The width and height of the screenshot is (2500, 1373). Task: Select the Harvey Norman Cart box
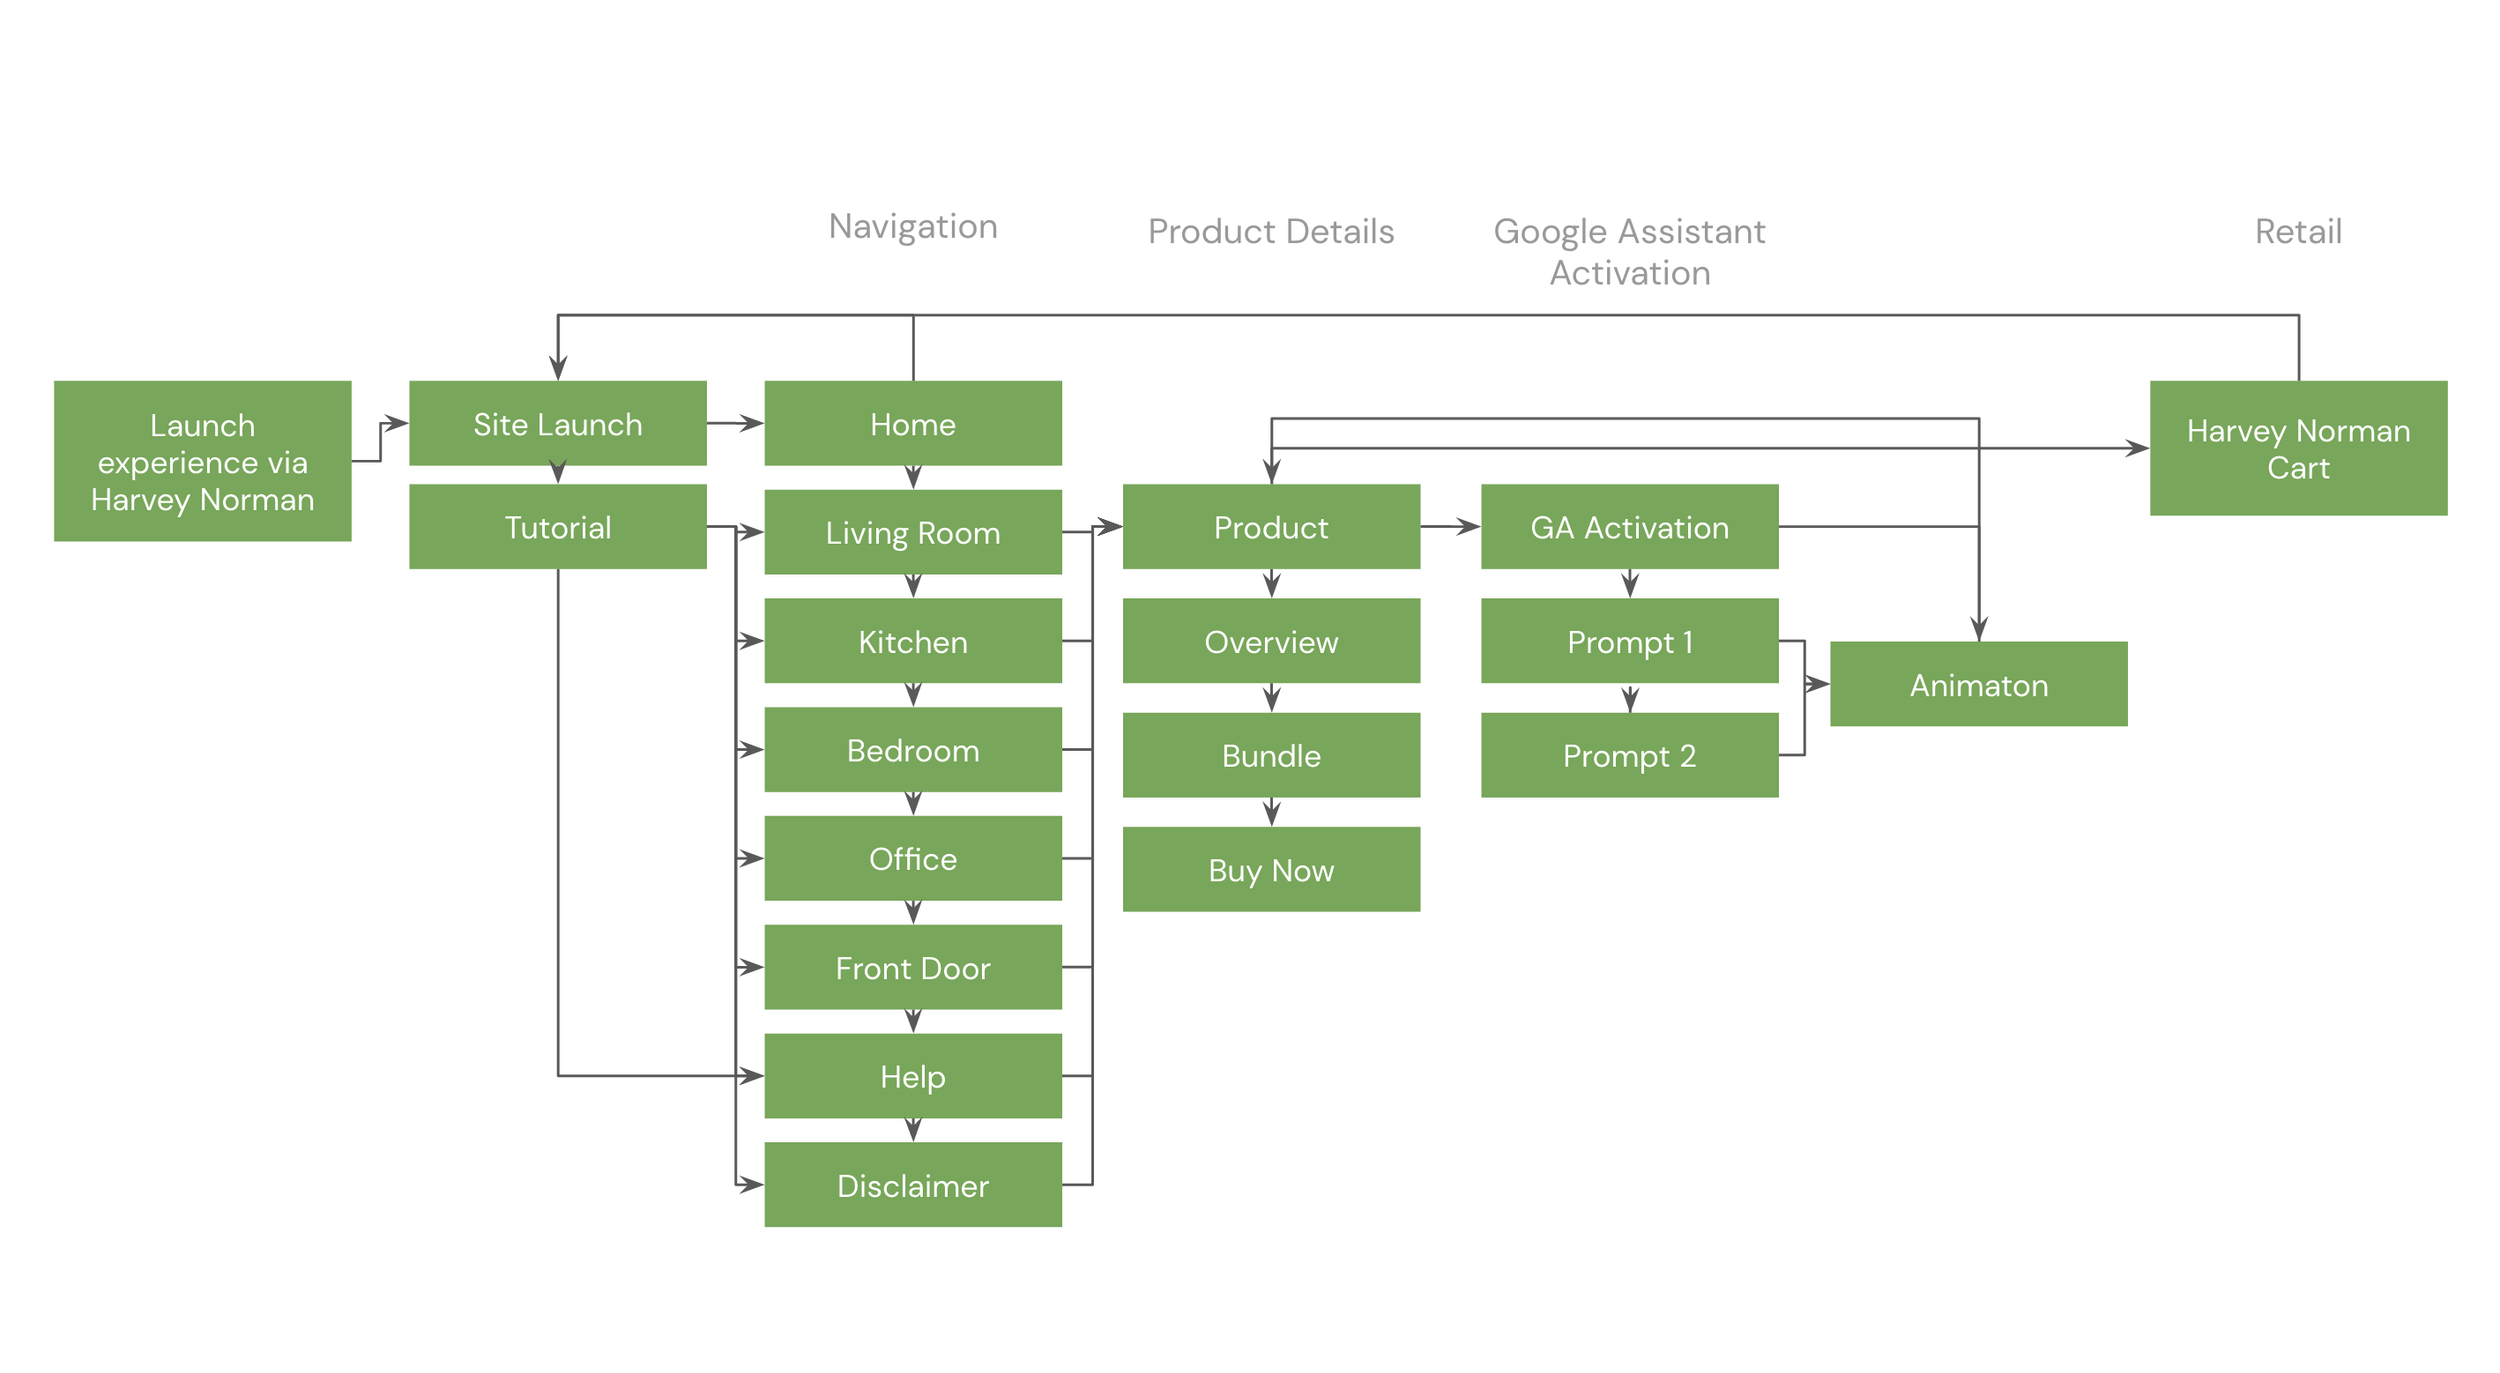[x=2297, y=448]
